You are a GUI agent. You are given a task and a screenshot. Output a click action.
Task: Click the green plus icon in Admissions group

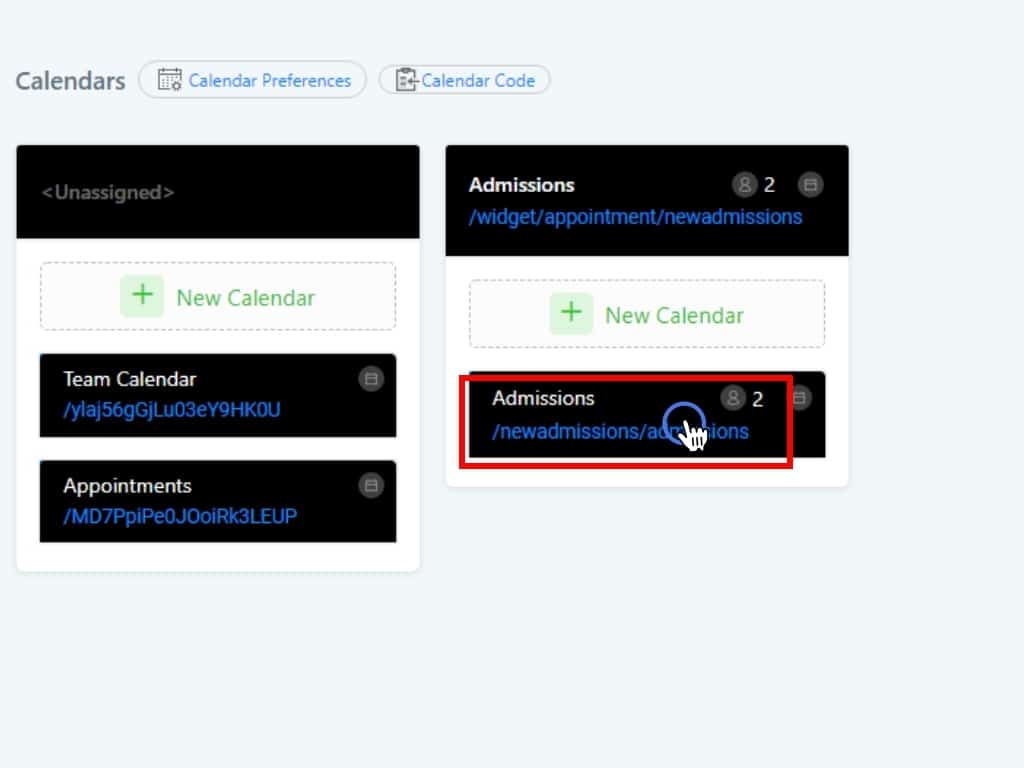[571, 314]
